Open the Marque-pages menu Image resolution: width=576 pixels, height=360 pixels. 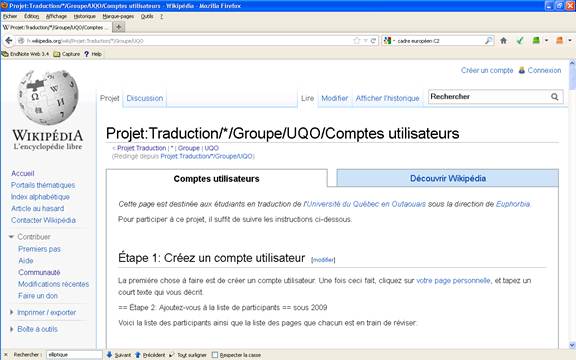118,17
